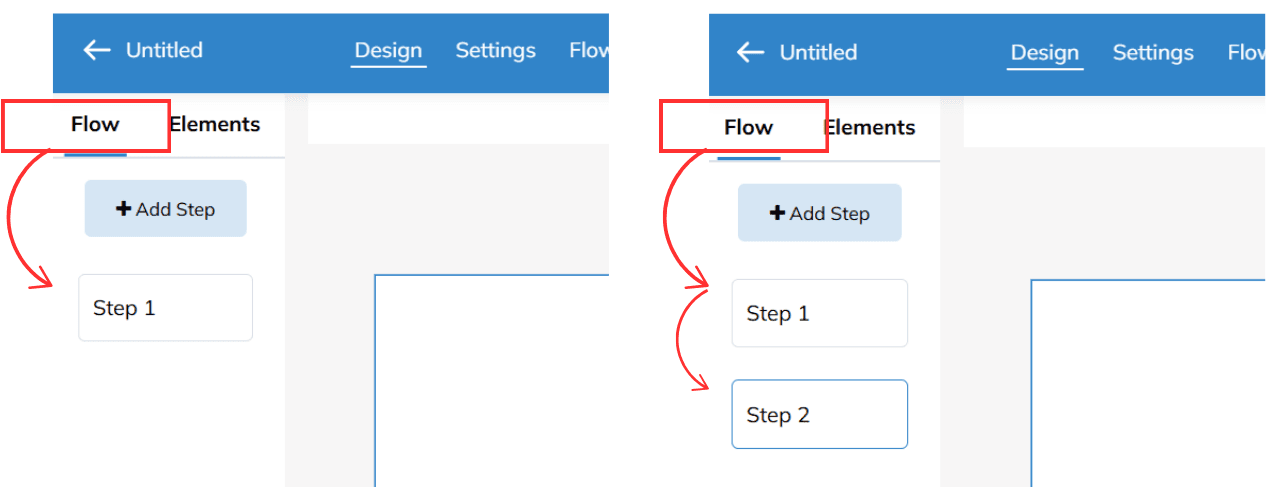Click the back arrow in the right screenshot

(750, 52)
